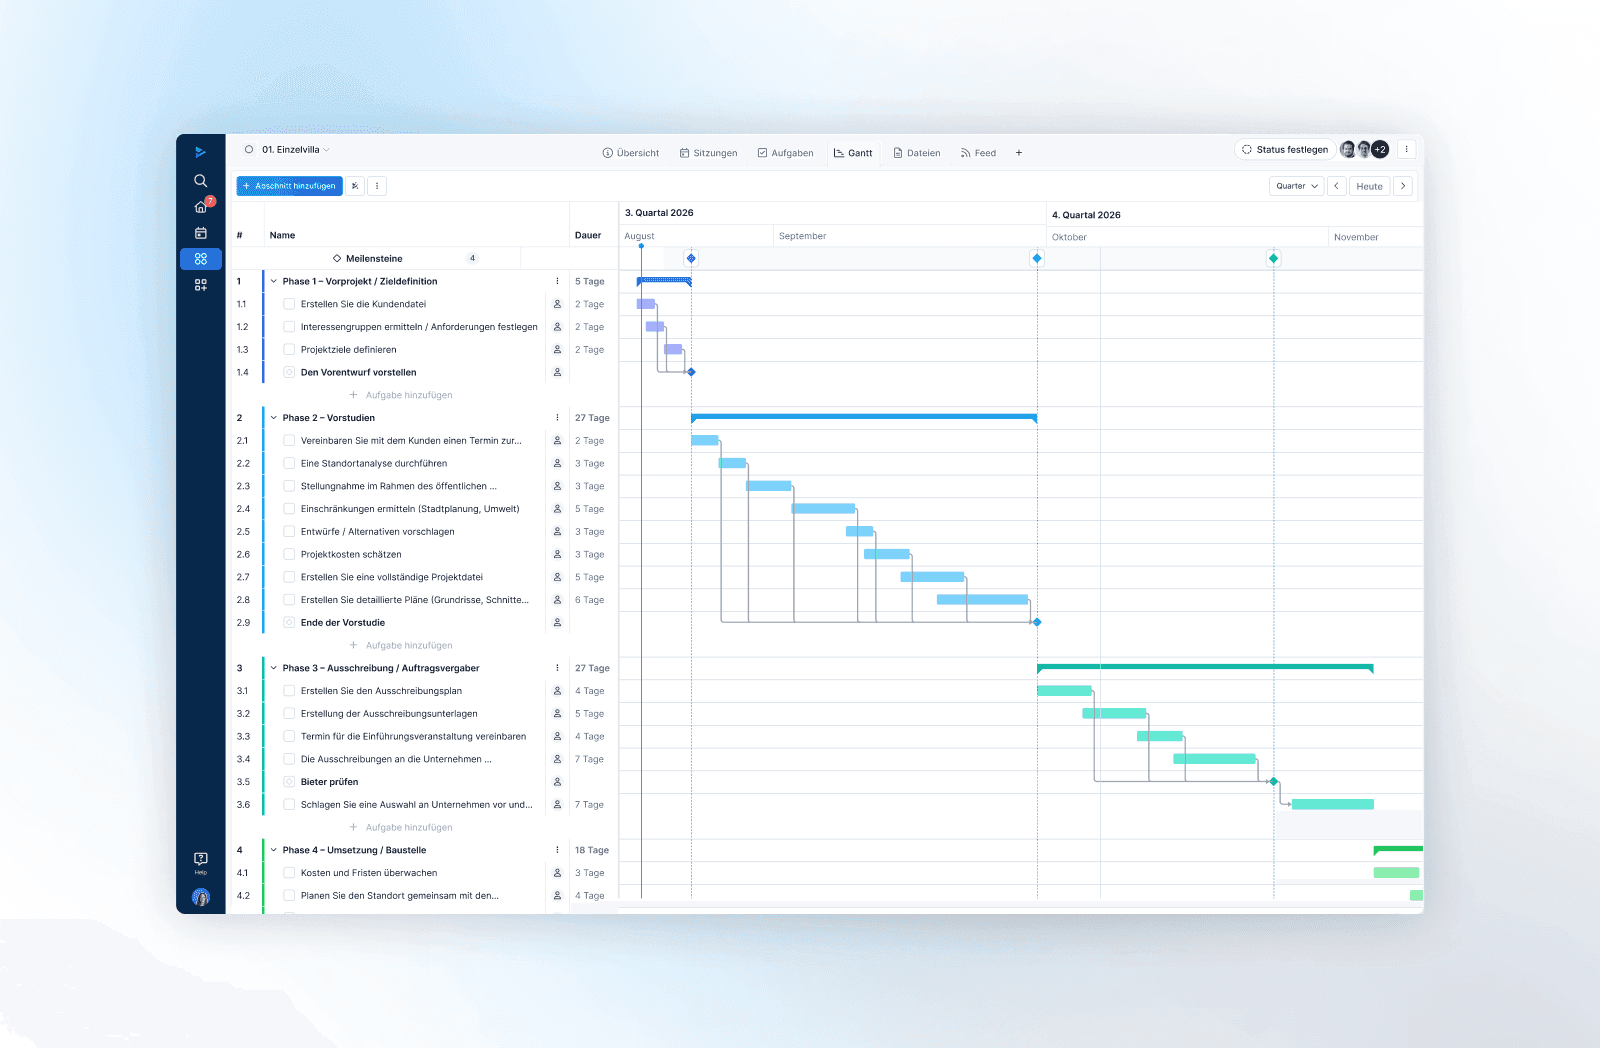This screenshot has height=1048, width=1600.
Task: Go to next period in Gantt
Action: click(x=1403, y=186)
